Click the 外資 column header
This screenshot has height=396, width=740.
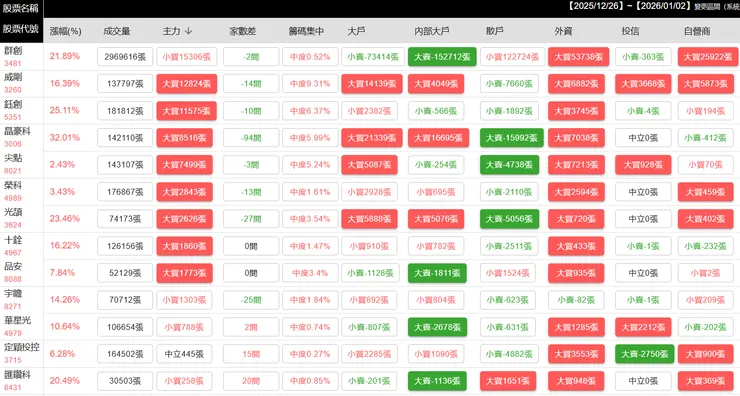[x=563, y=31]
